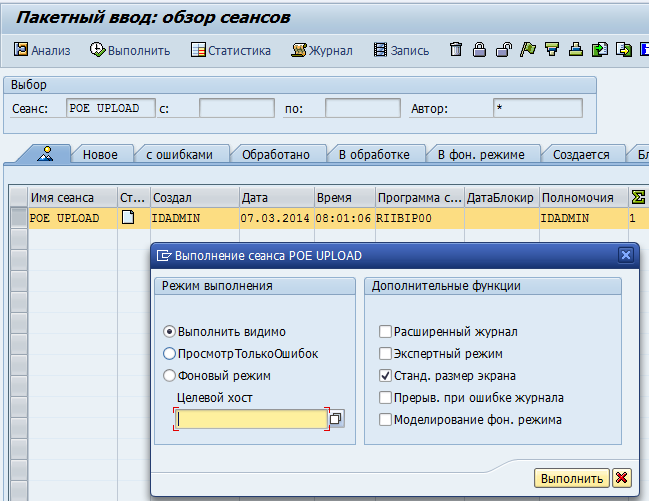The width and height of the screenshot is (649, 501).
Task: Open value help for Целевой хост
Action: tap(336, 419)
